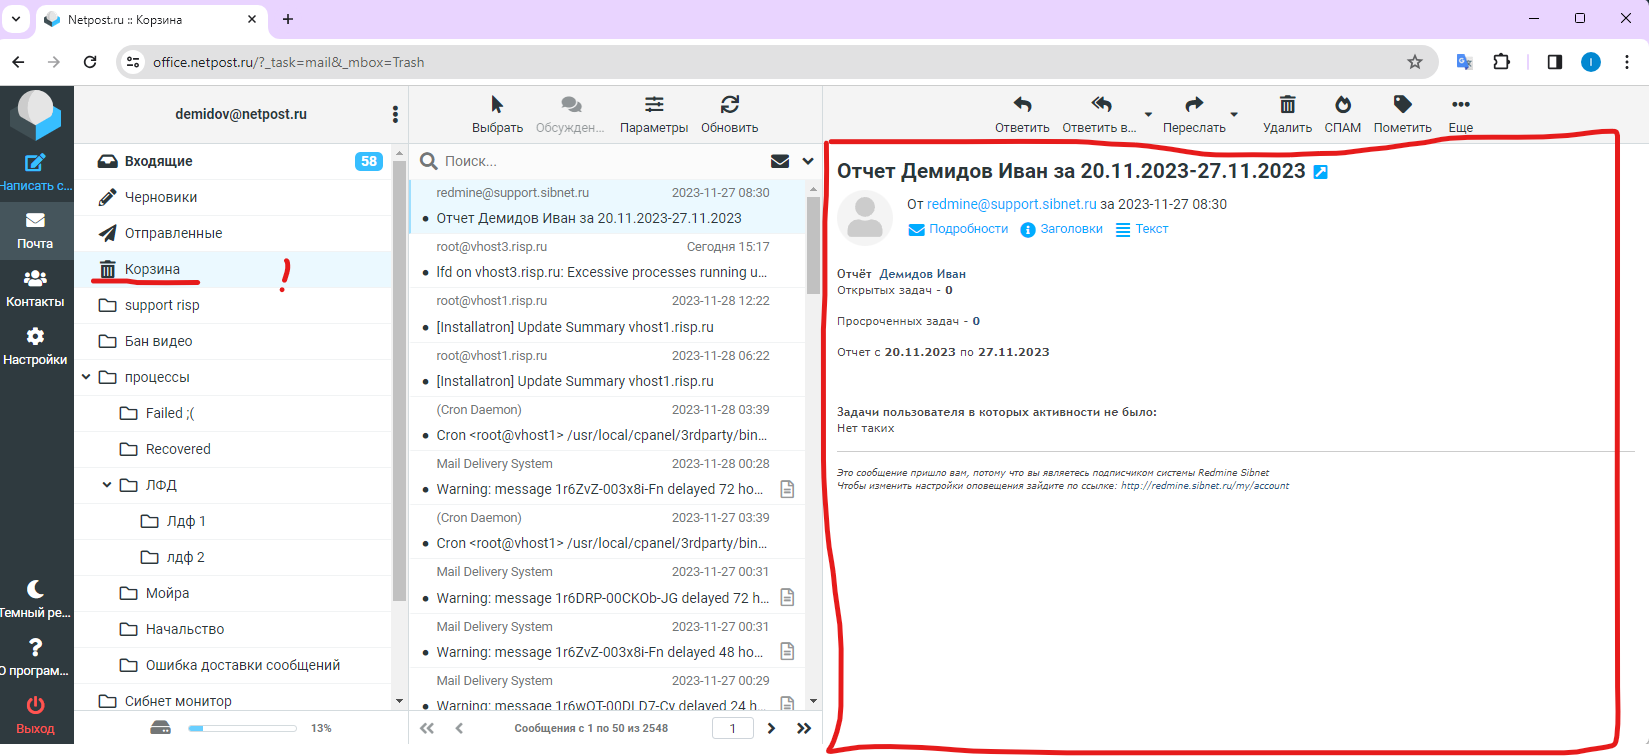Click the Forward (Переслать) arrow icon
The height and width of the screenshot is (756, 1649).
(x=1194, y=105)
